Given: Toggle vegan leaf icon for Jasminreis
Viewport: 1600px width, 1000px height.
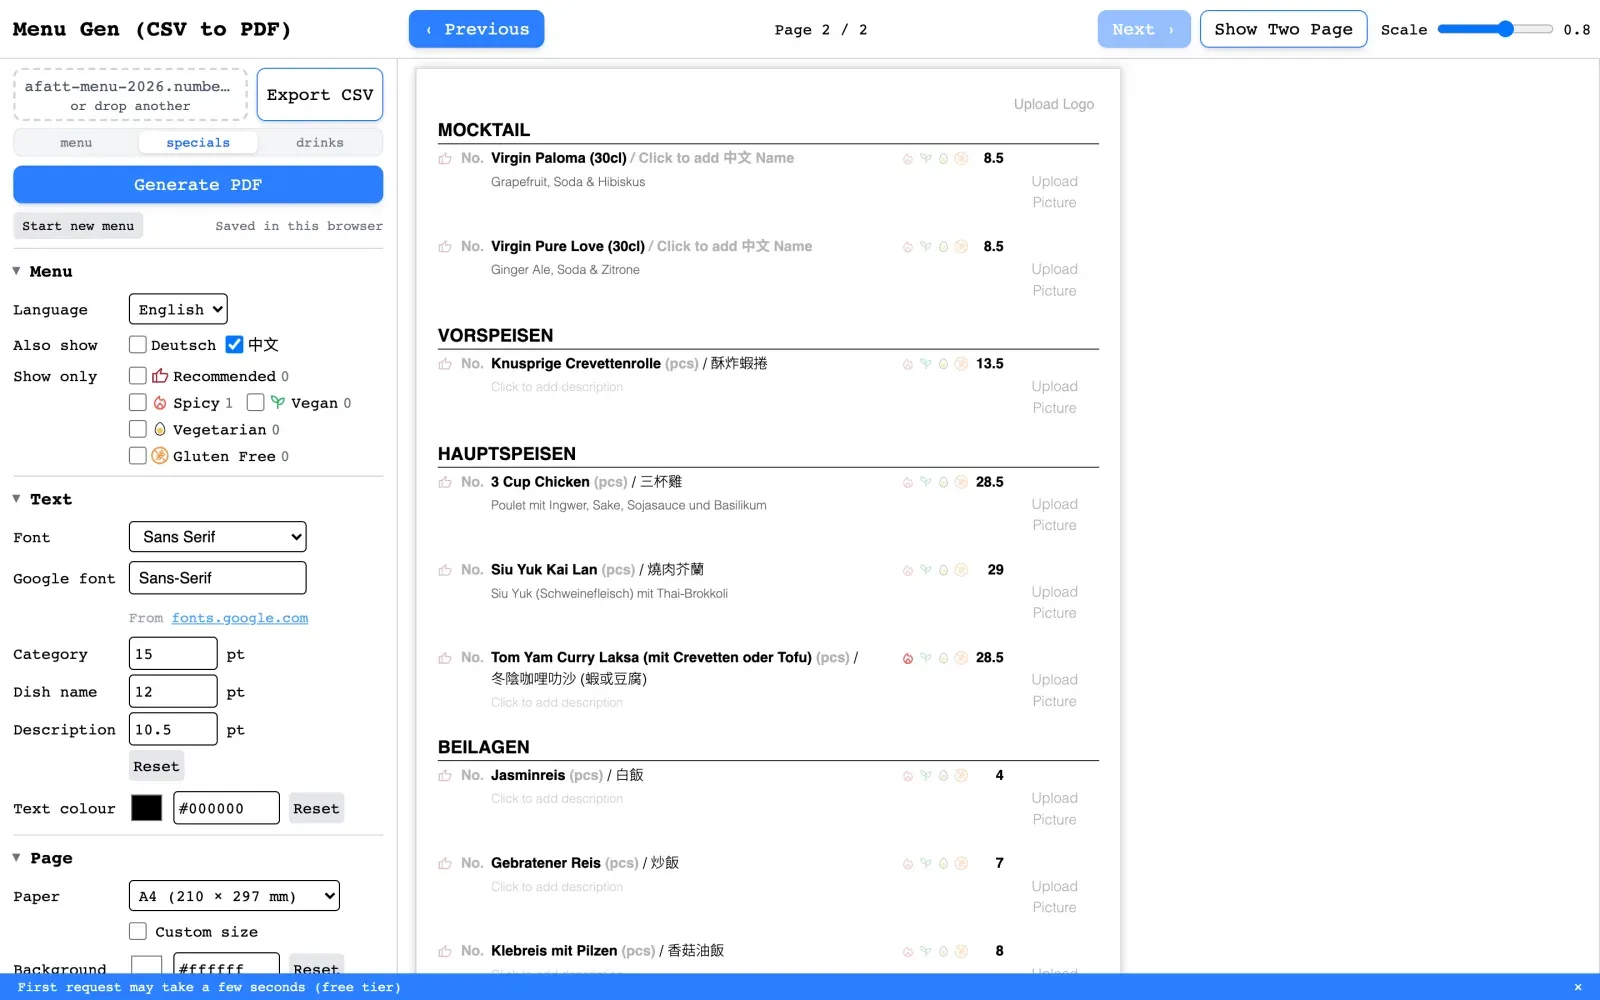Looking at the screenshot, I should click(926, 775).
